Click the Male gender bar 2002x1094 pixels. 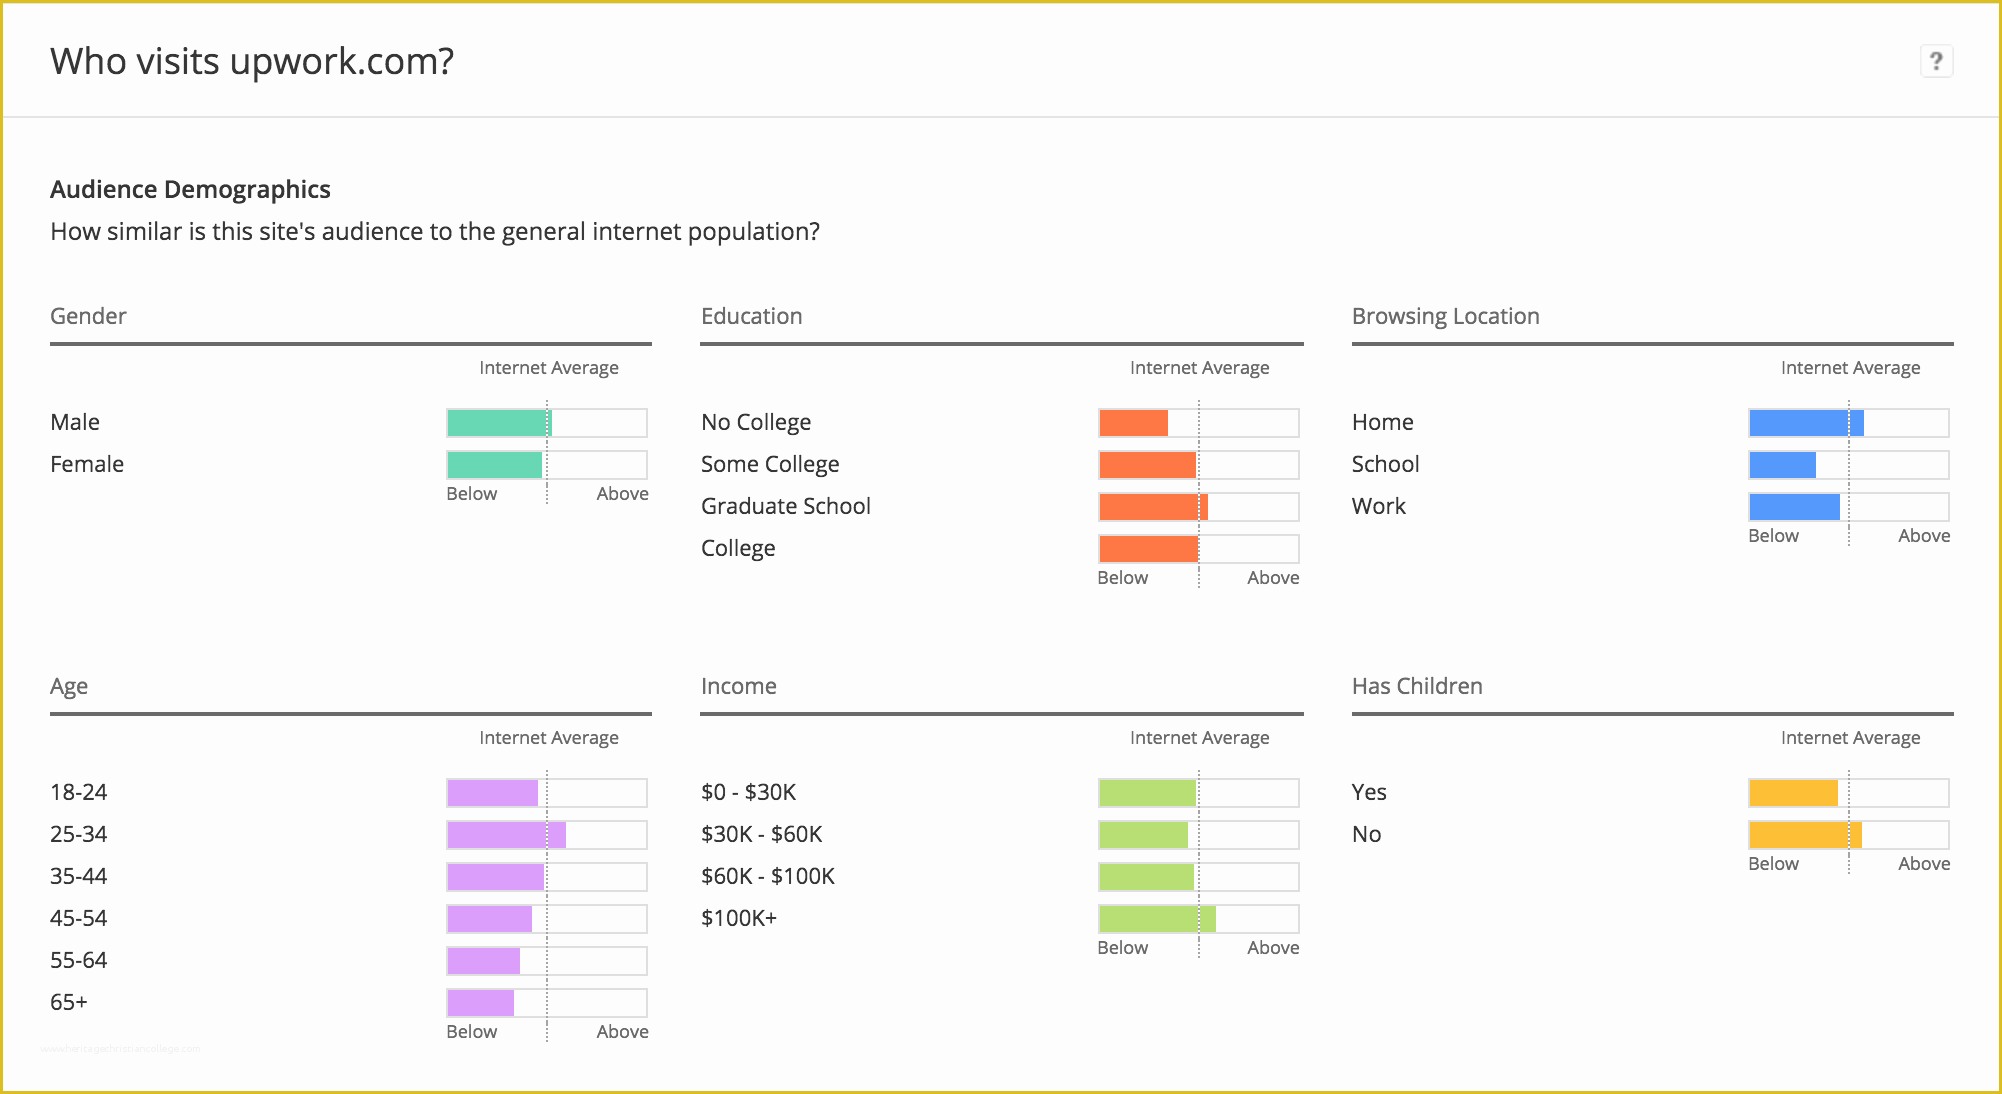[547, 423]
